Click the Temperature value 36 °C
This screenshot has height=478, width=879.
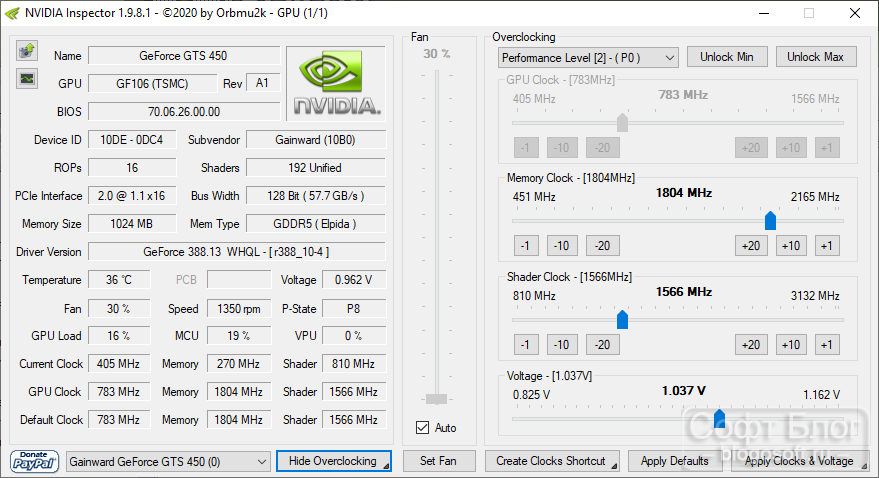[119, 280]
